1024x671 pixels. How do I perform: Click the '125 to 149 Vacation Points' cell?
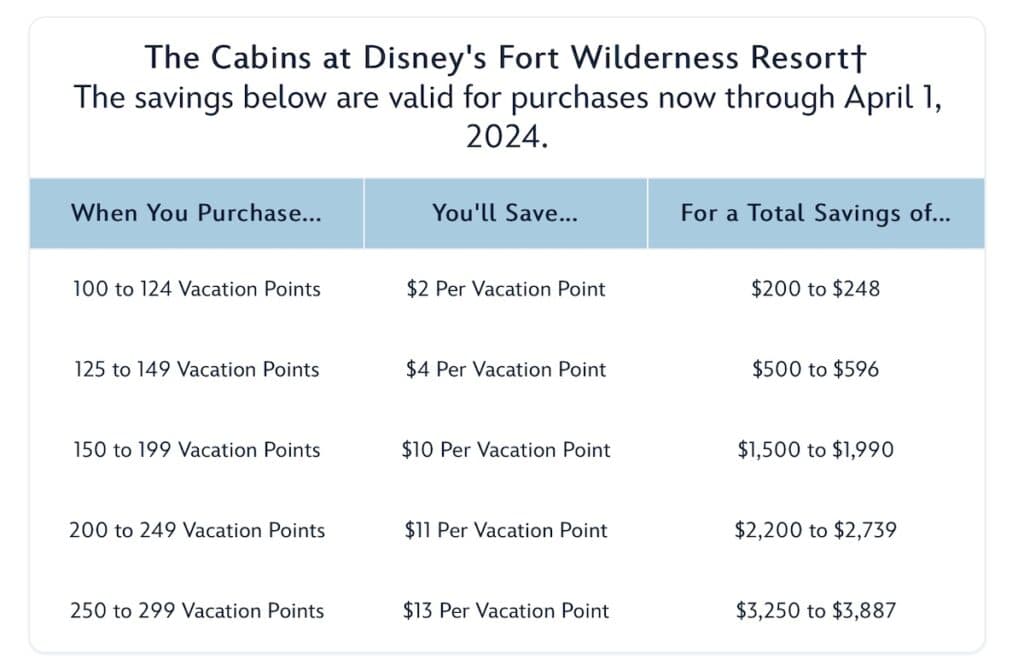coord(197,369)
